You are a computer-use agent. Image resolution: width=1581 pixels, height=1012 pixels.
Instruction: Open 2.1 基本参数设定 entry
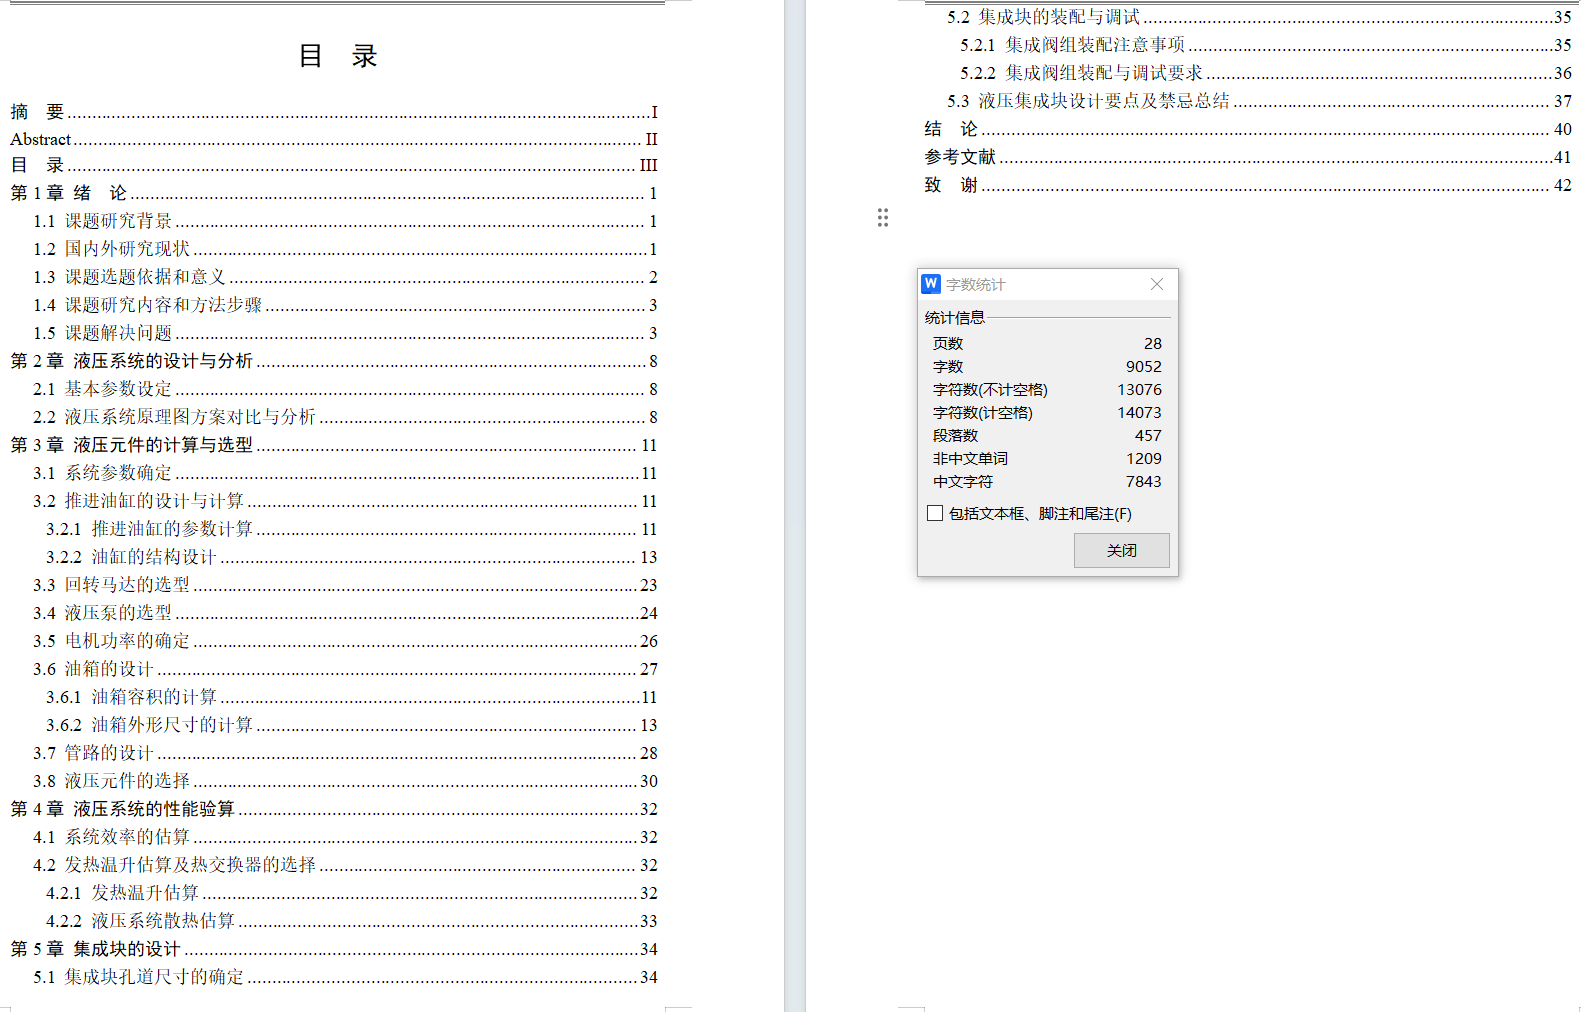tap(345, 389)
